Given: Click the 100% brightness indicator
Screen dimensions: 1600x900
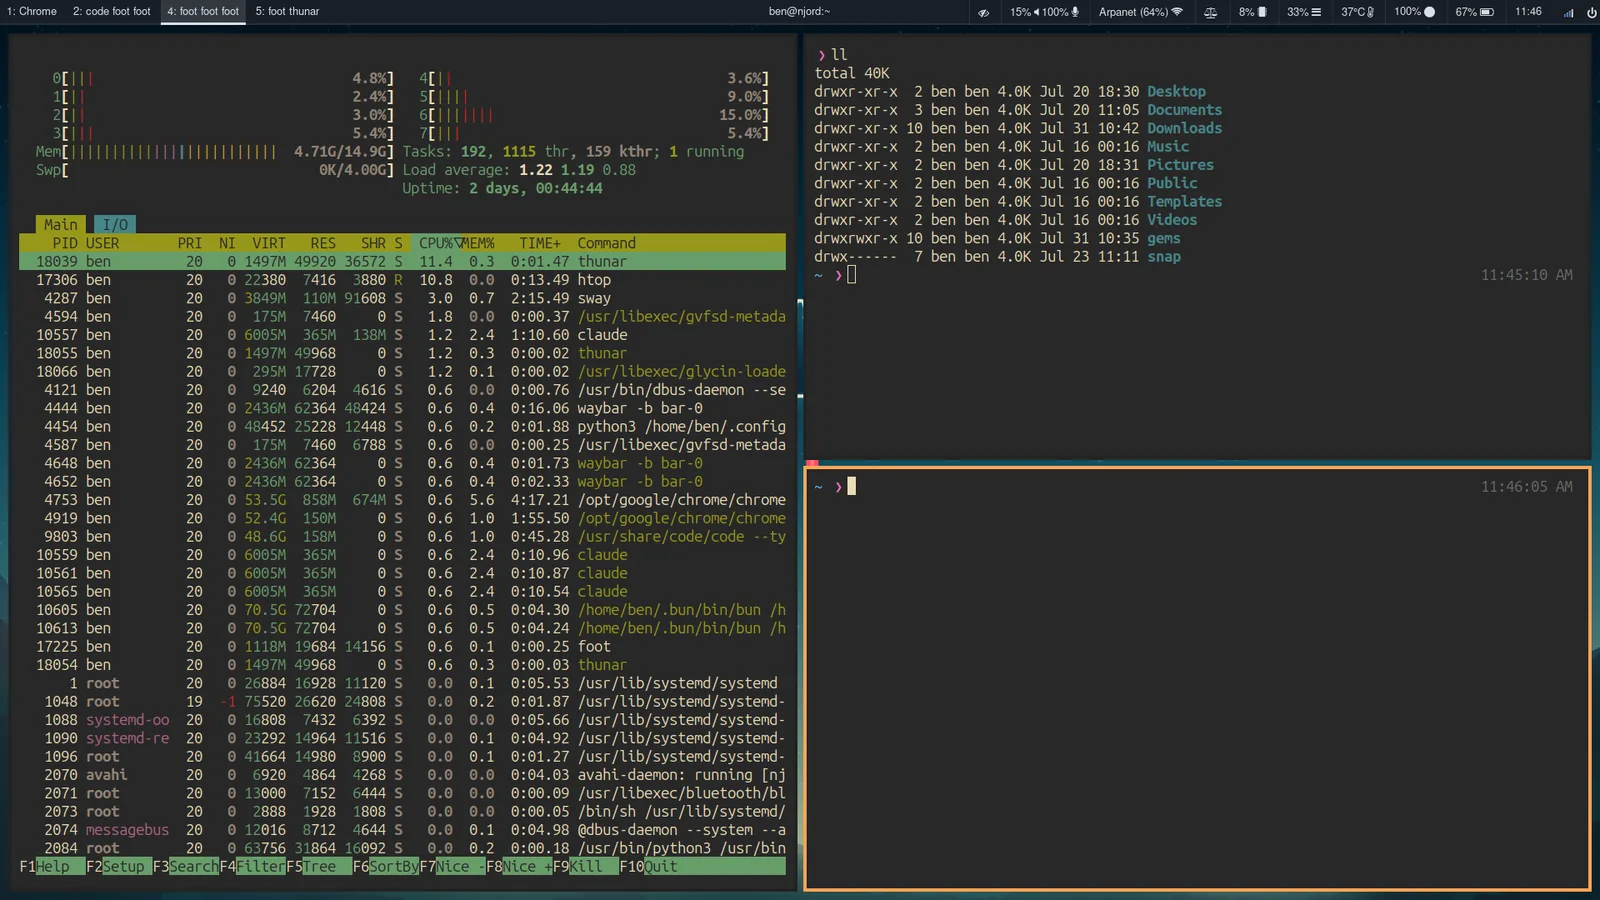Looking at the screenshot, I should 1415,12.
